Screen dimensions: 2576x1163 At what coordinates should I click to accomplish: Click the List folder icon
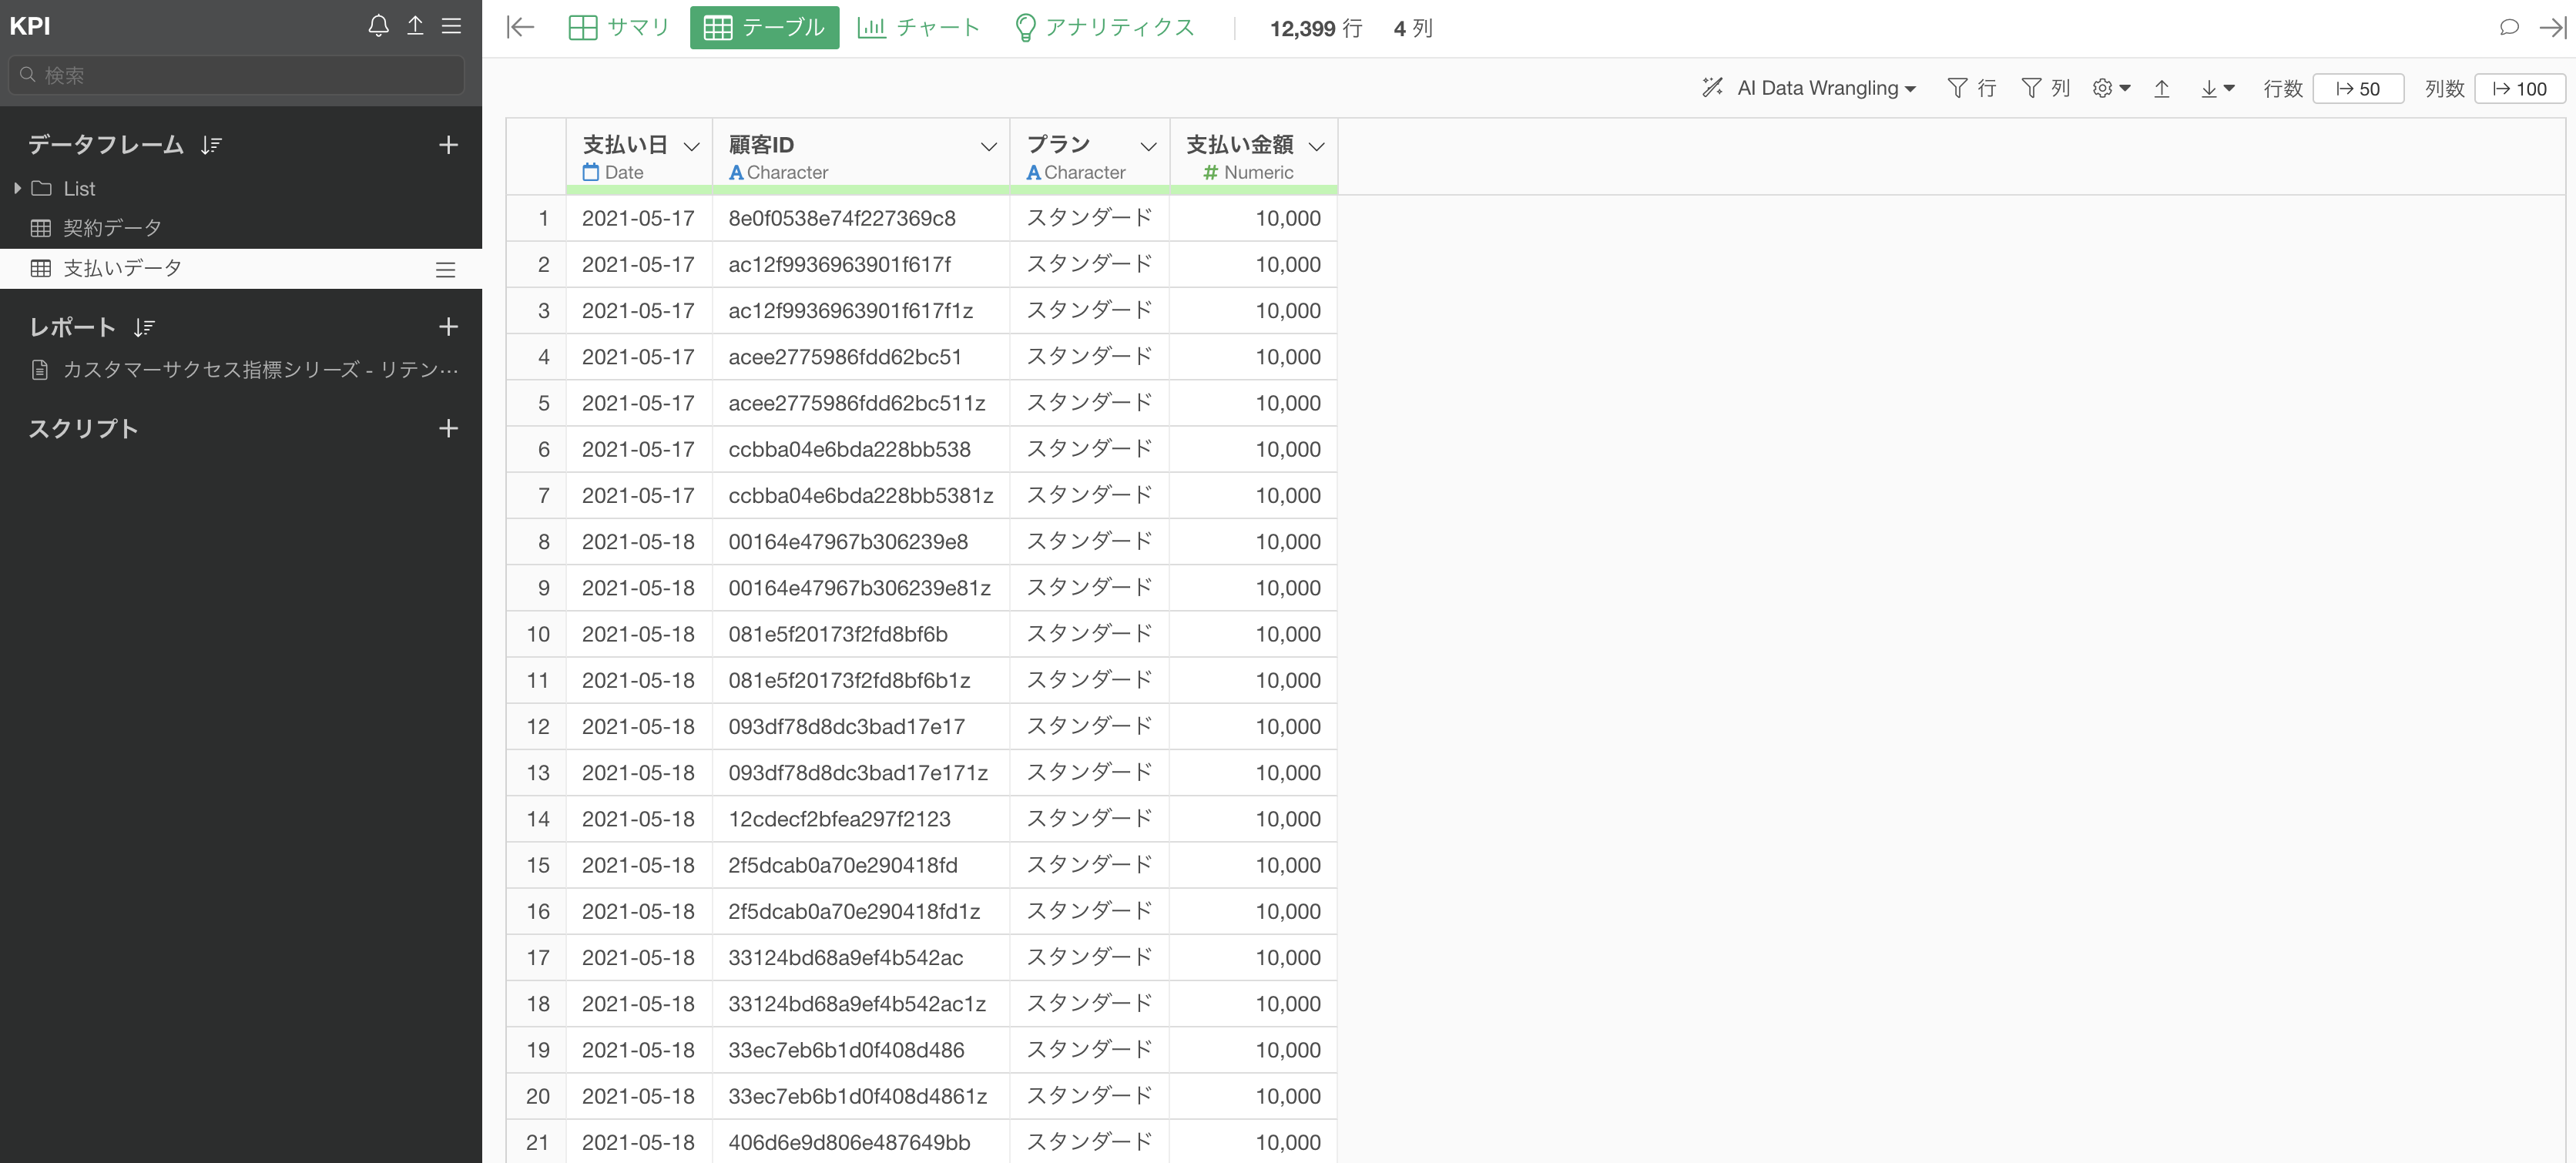point(41,188)
